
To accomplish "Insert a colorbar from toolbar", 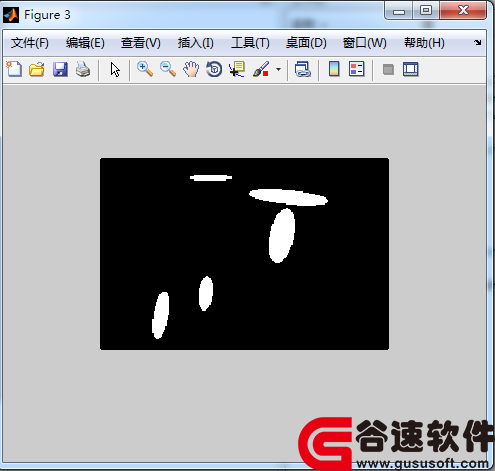I will click(334, 69).
